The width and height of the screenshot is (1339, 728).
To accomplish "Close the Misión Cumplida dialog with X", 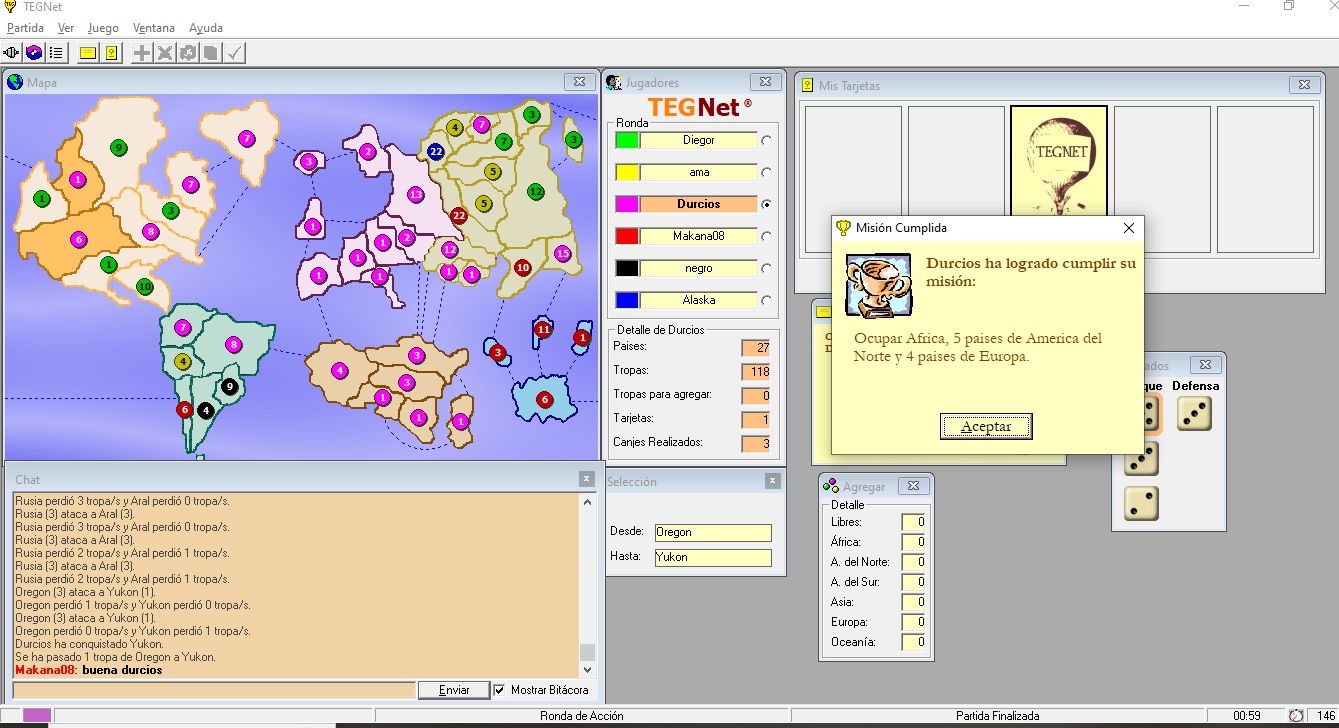I will 1128,228.
